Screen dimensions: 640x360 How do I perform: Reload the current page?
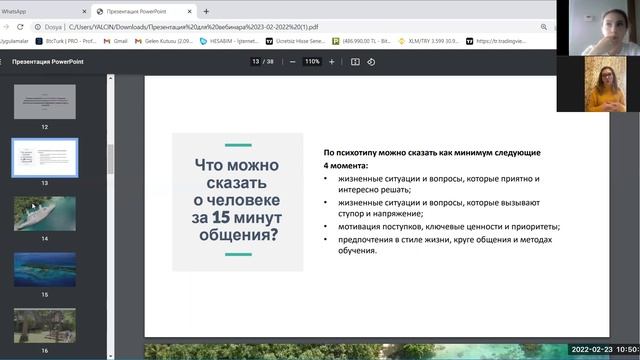tap(20, 27)
